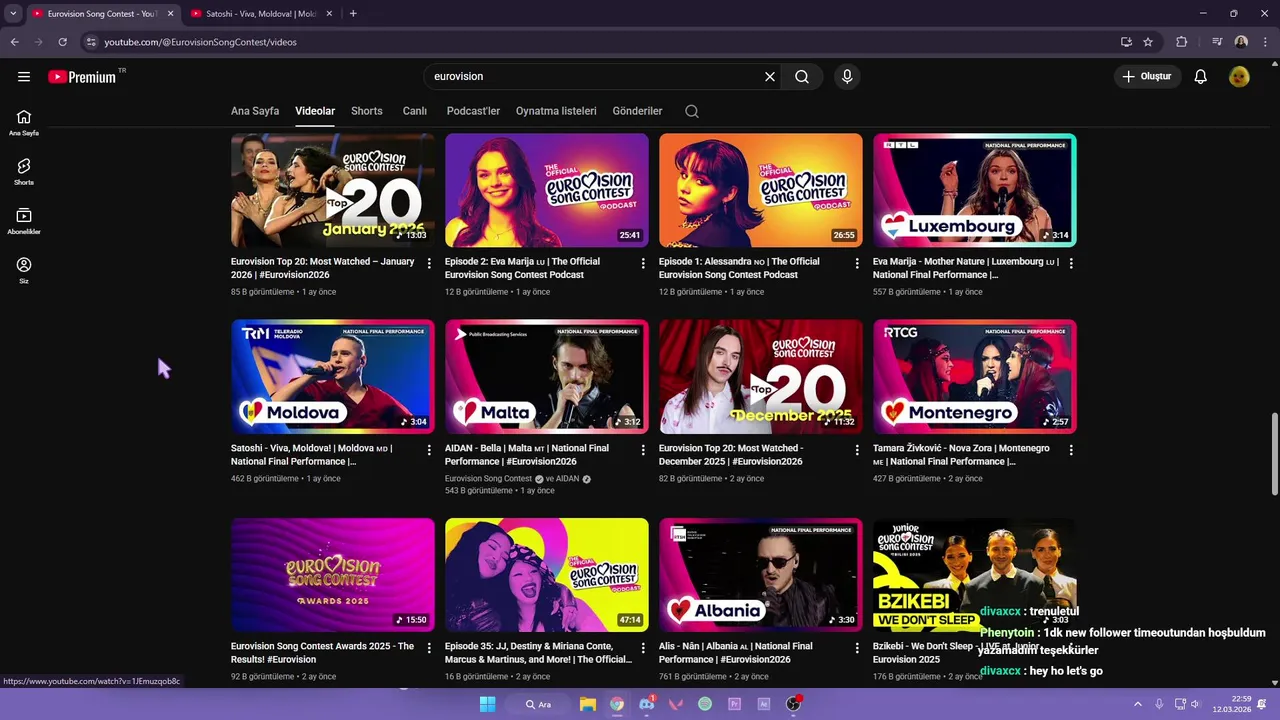1280x720 pixels.
Task: Open Chrome profile picture menu
Action: coord(1241,42)
